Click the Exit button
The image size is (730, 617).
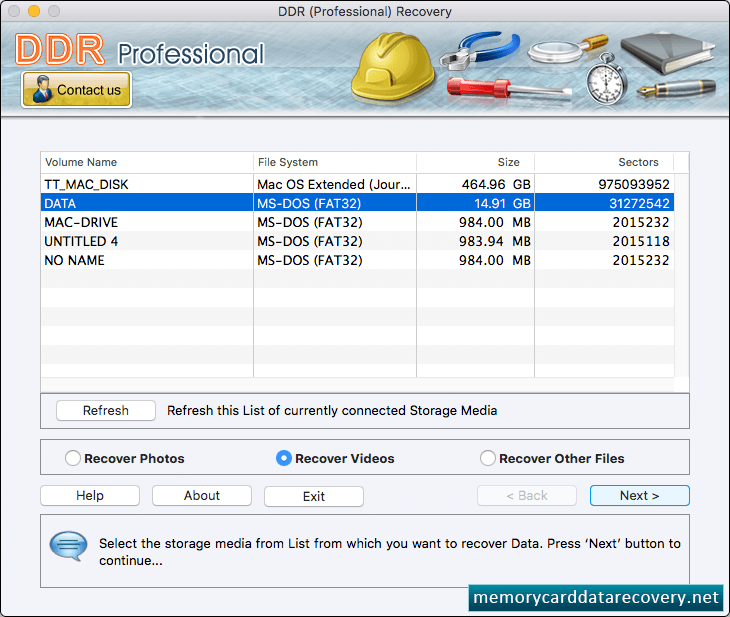(314, 496)
